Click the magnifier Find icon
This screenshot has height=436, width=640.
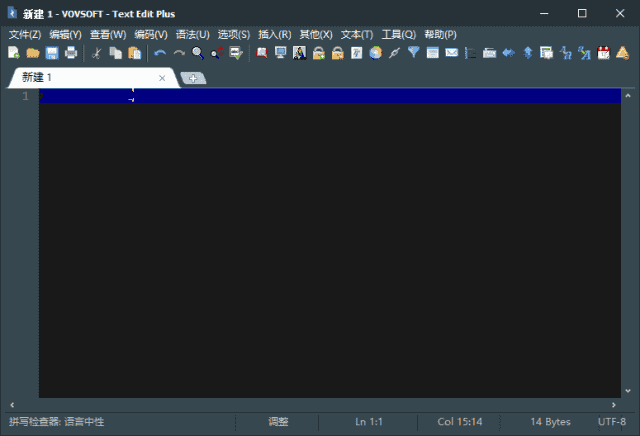198,53
